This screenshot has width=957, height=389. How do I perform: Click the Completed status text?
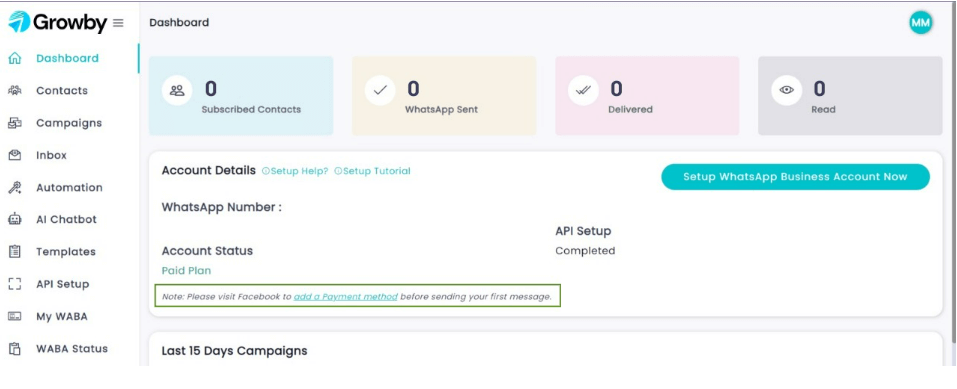(x=585, y=250)
